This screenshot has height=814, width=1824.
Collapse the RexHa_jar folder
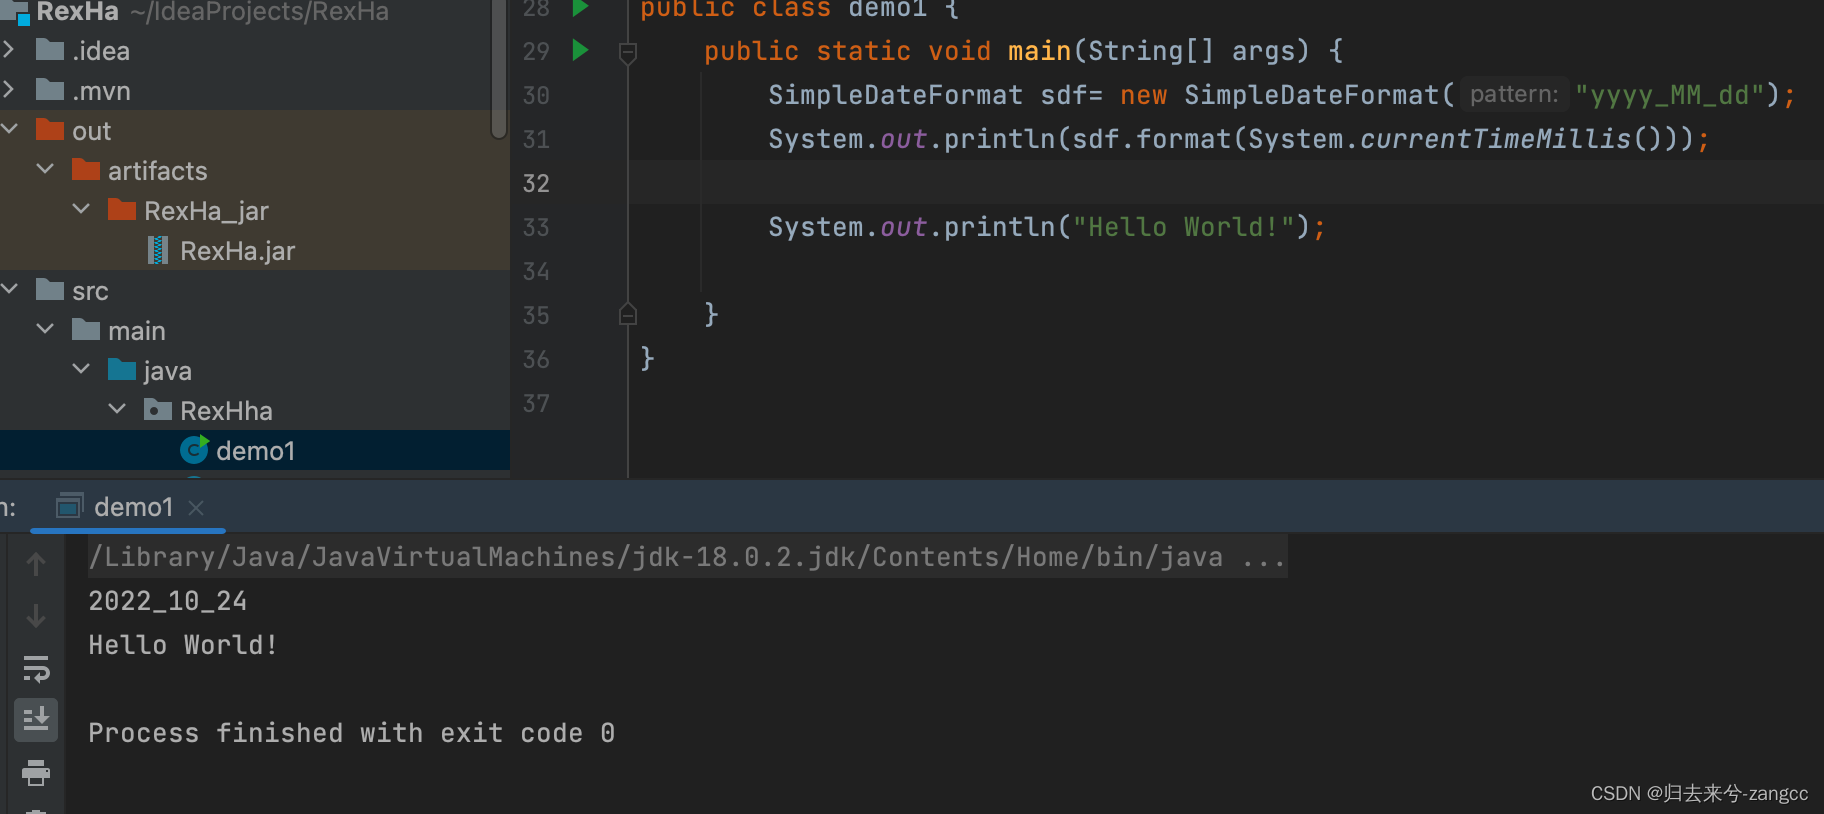pos(81,209)
